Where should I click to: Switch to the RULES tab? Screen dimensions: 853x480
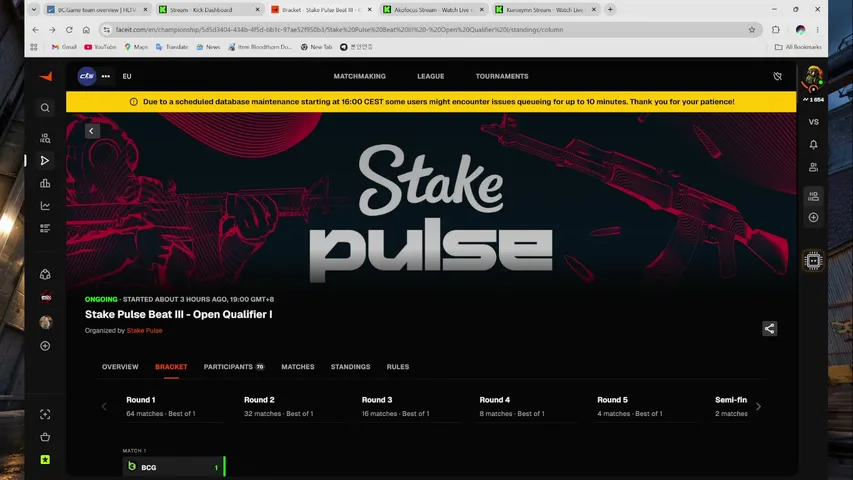tap(398, 367)
